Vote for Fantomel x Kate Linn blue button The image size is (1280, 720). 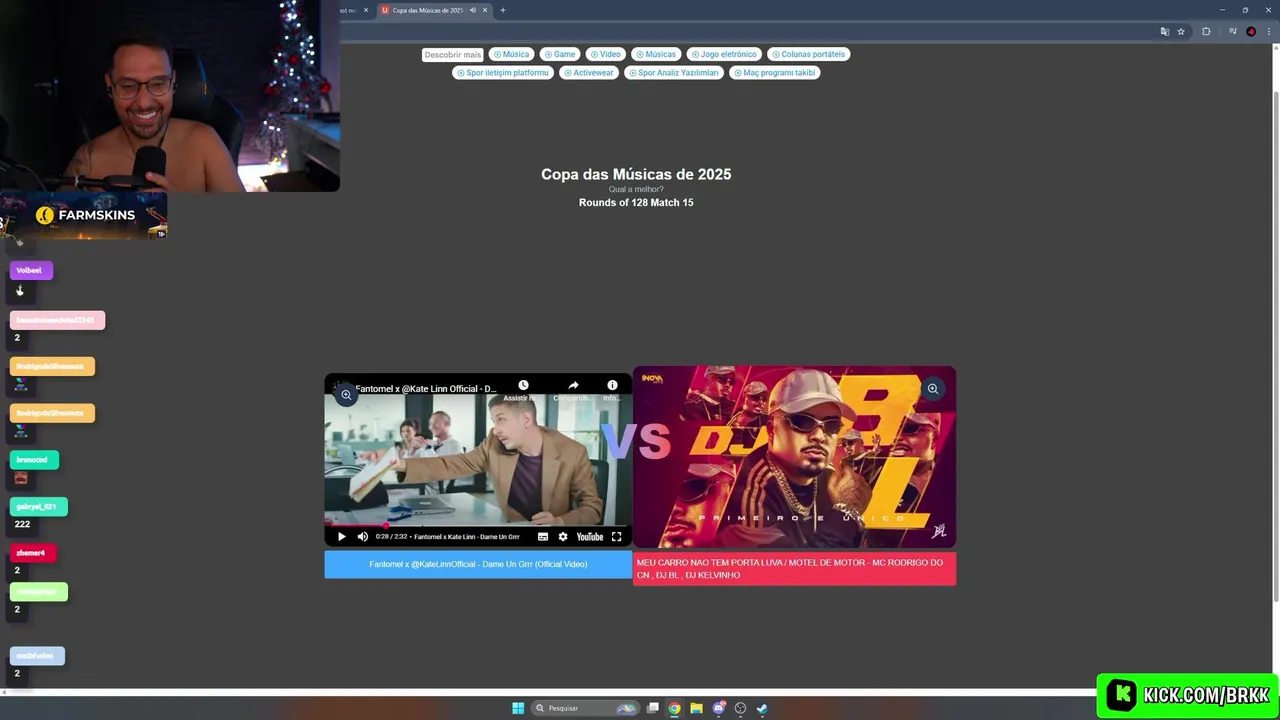(478, 564)
